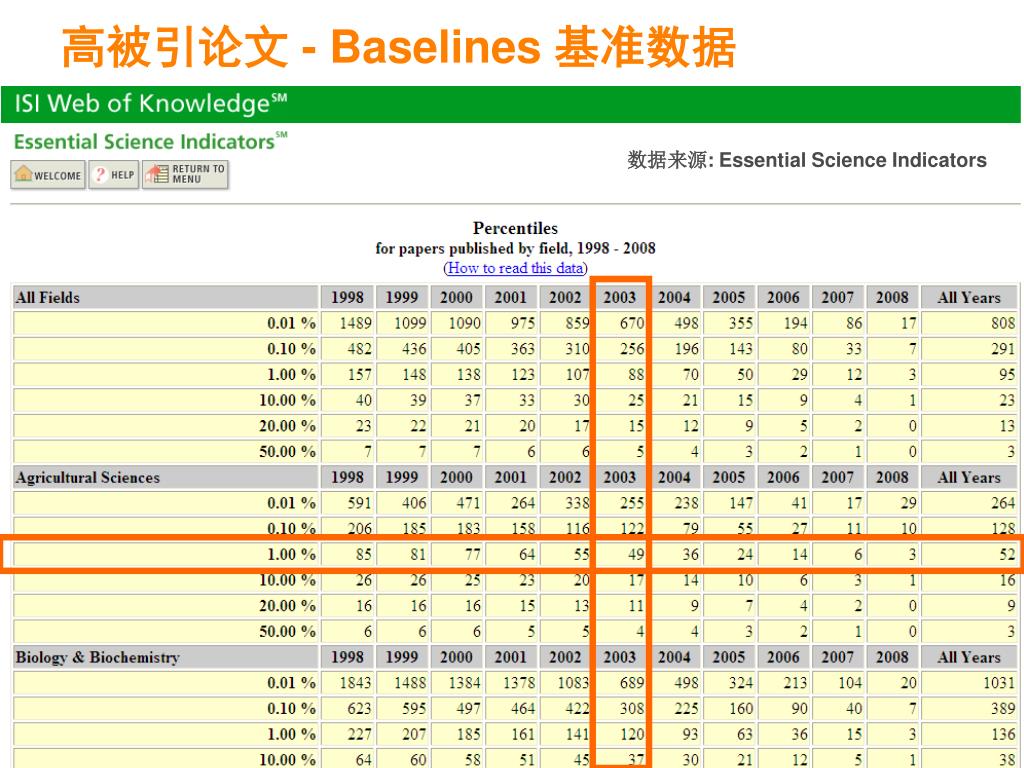
Task: Select the All Fields 1.00 % value 157
Action: pyautogui.click(x=359, y=375)
